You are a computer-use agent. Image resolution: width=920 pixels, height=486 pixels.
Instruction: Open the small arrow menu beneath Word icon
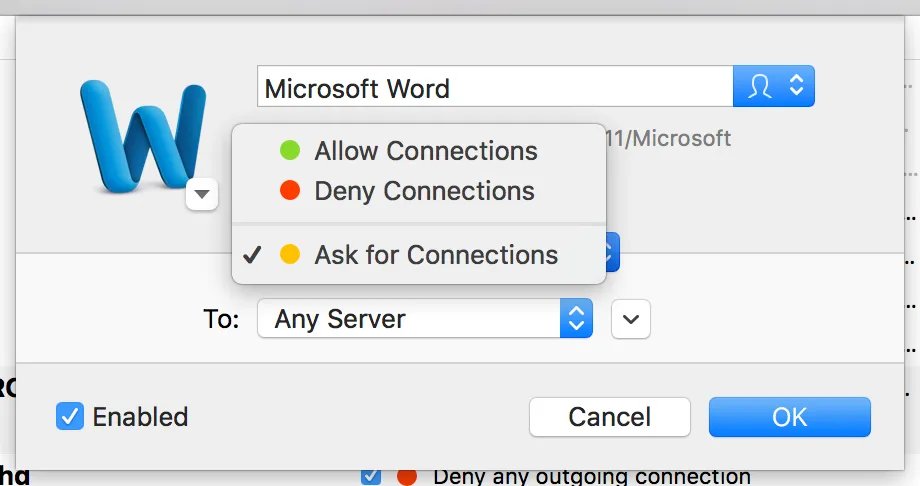click(202, 194)
